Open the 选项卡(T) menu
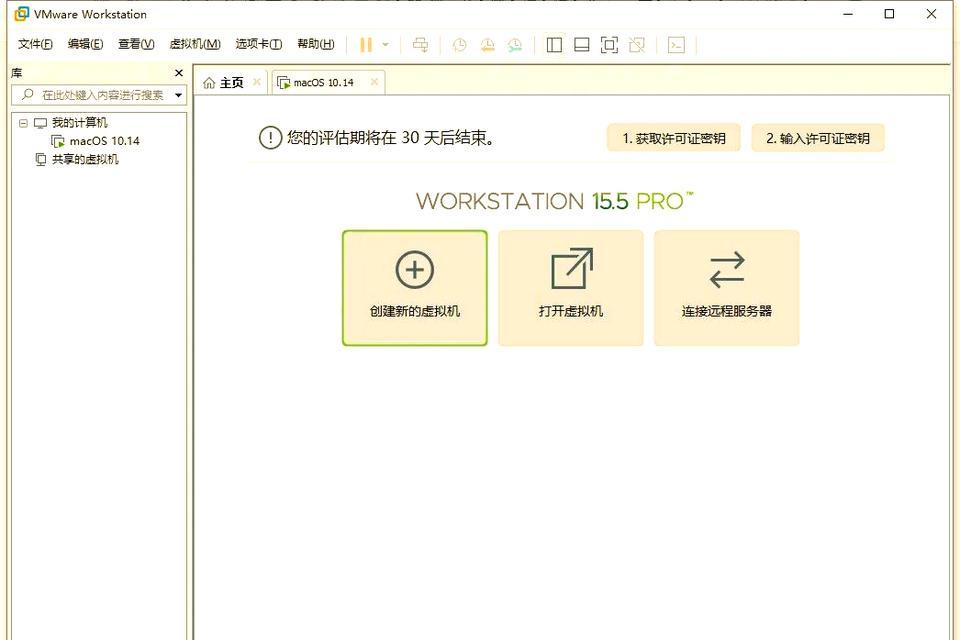 click(x=258, y=44)
